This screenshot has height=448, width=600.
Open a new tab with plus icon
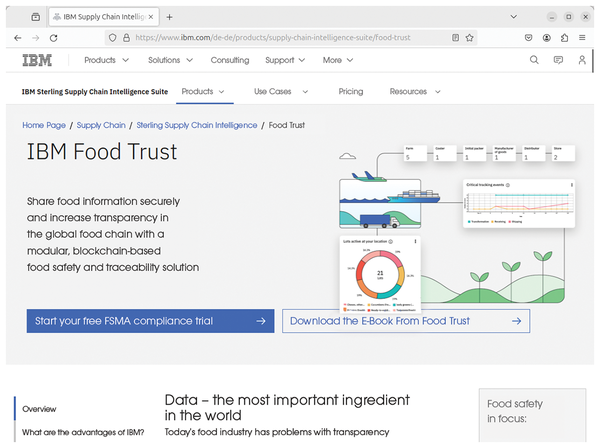[x=170, y=17]
